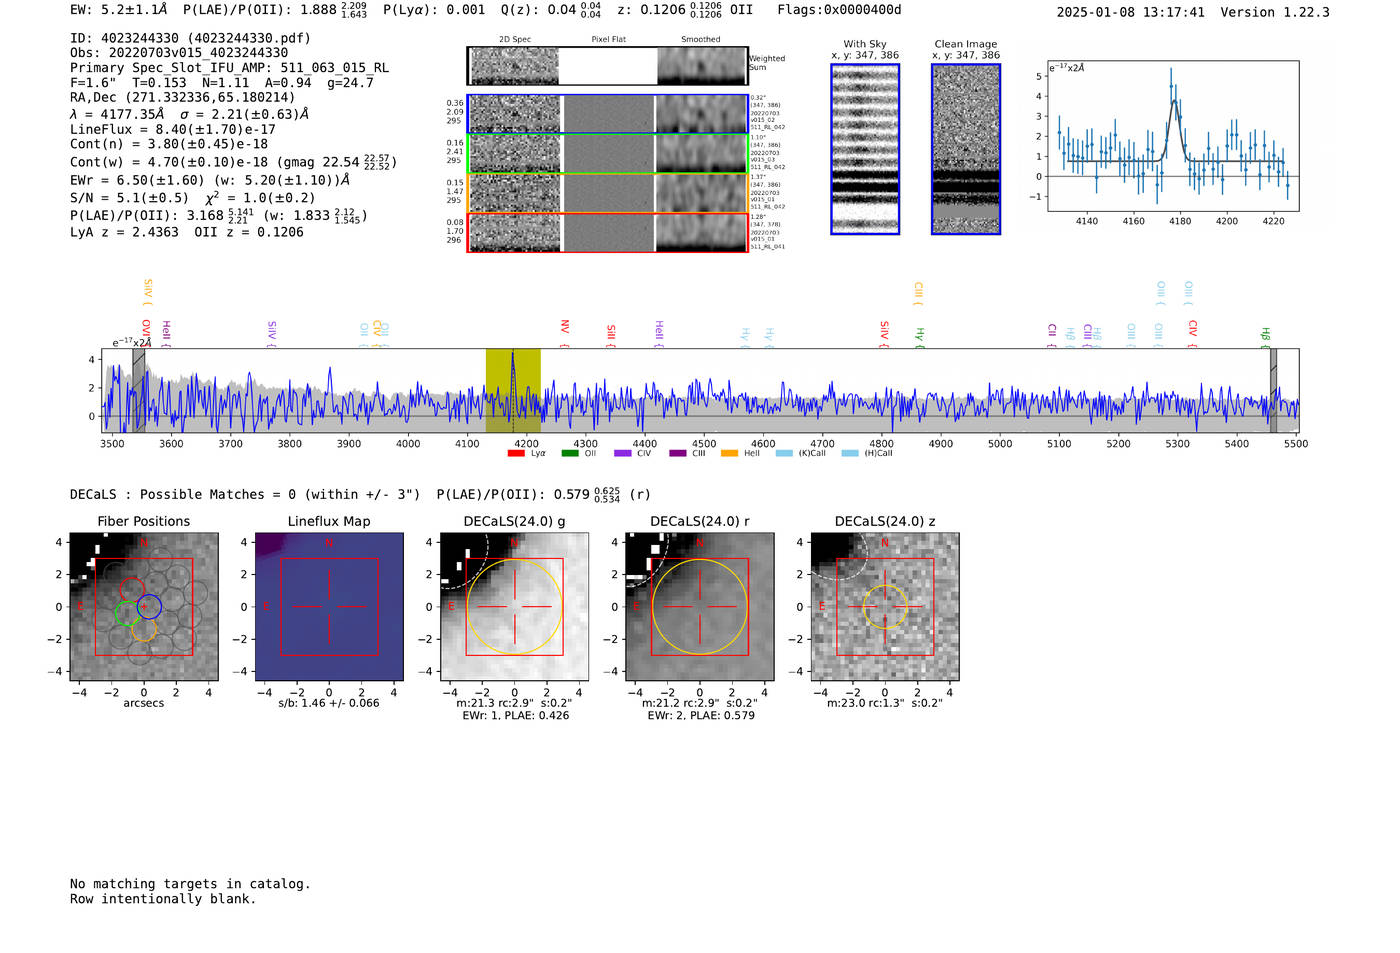Select the With Sky cutout image

(x=865, y=149)
